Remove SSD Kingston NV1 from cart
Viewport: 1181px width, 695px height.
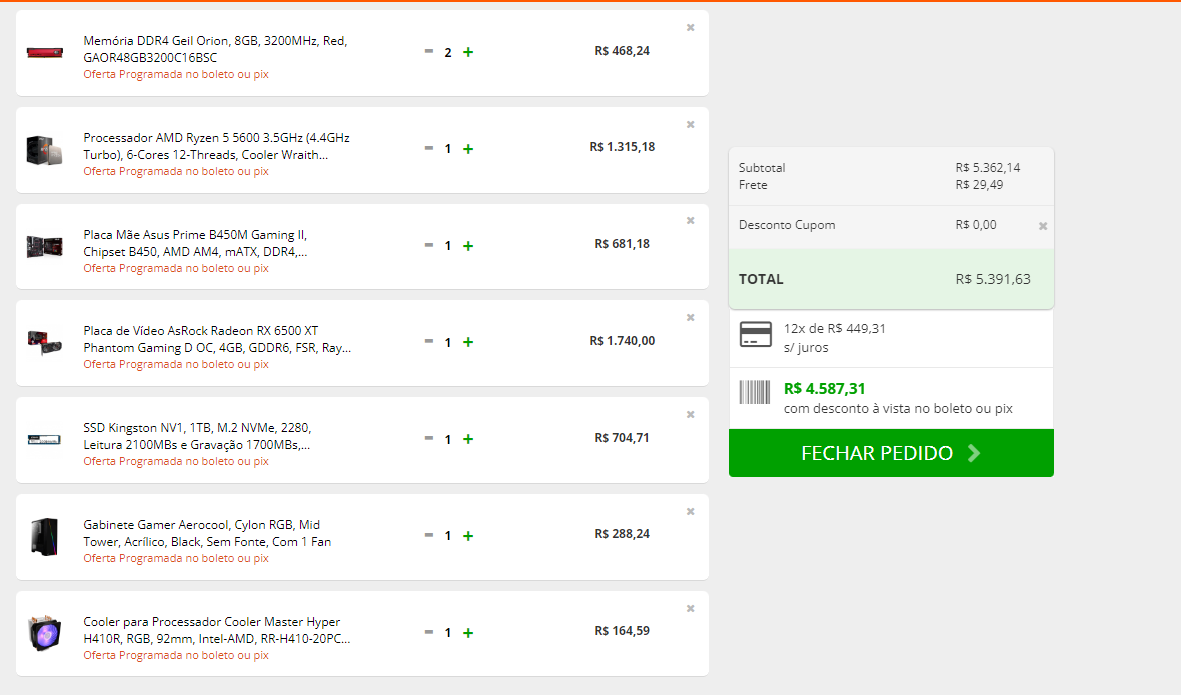coord(691,415)
